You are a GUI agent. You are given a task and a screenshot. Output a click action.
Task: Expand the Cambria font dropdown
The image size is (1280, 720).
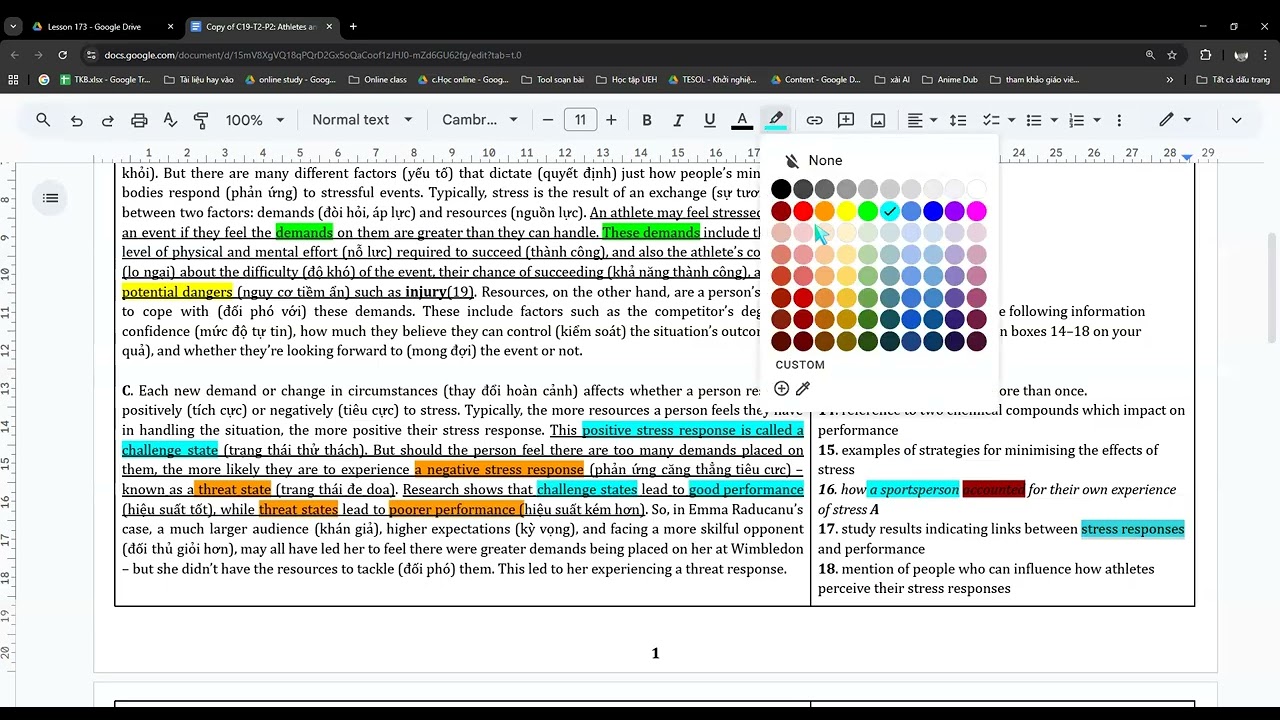pos(480,120)
